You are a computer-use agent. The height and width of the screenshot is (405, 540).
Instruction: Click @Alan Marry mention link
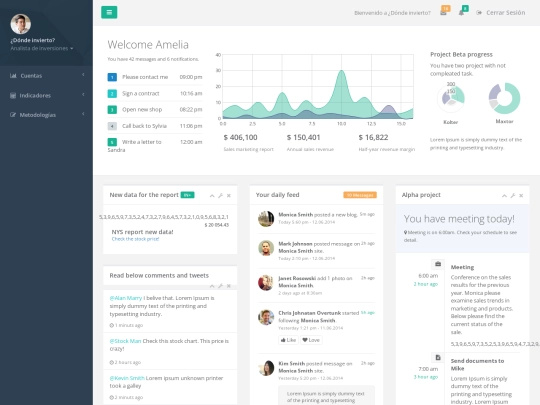pos(126,298)
